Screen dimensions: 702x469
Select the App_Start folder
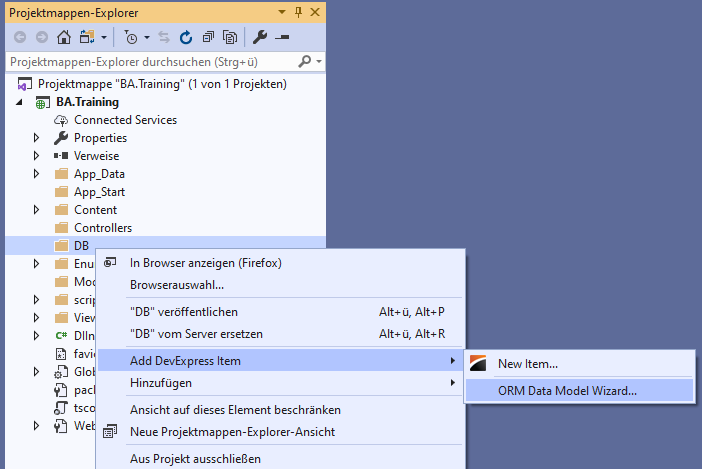(x=99, y=192)
